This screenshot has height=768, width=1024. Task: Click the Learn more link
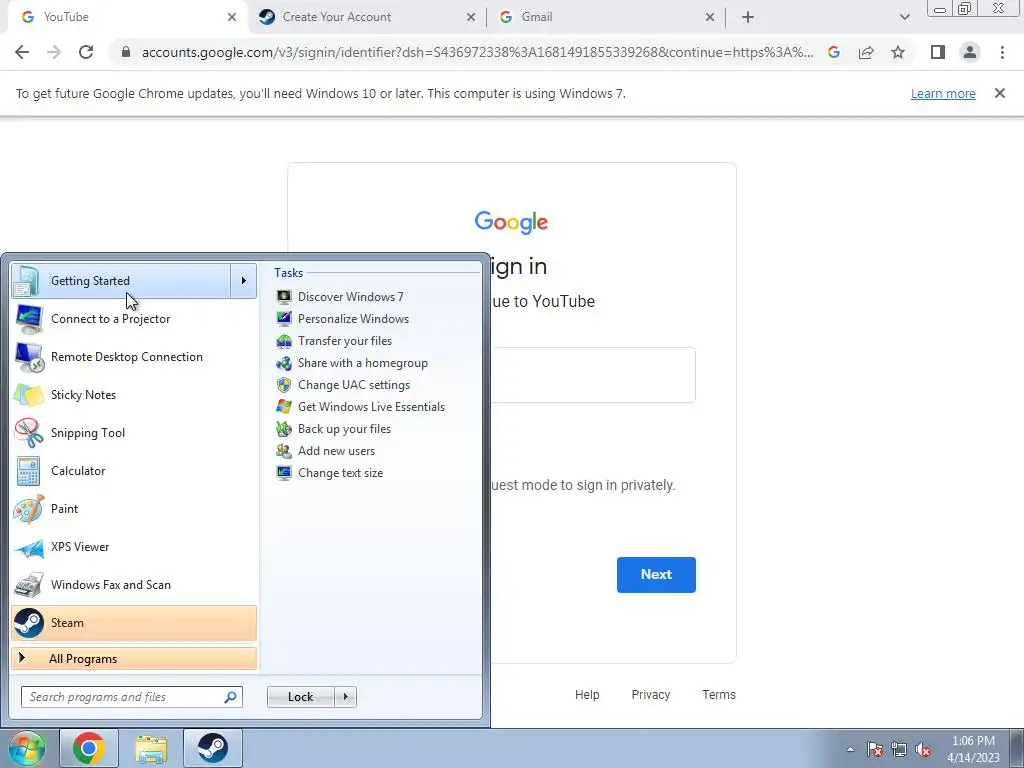pyautogui.click(x=943, y=93)
